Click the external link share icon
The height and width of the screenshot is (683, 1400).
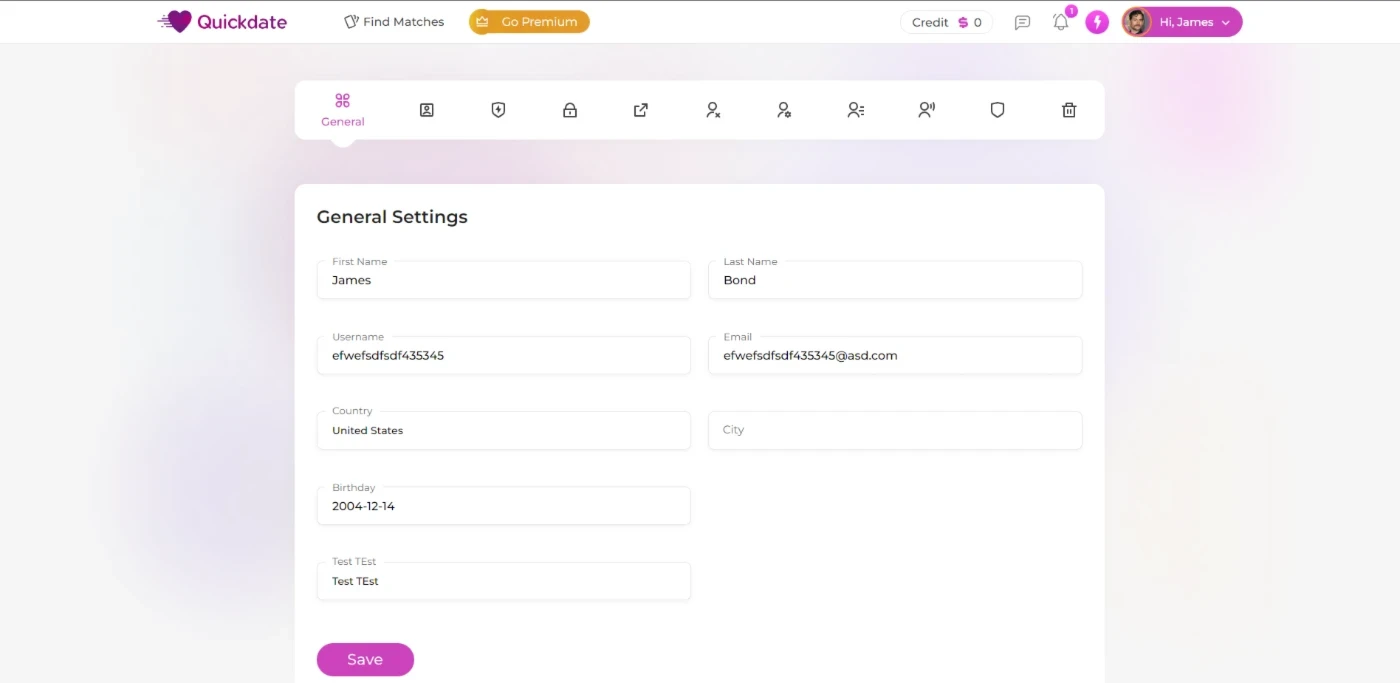[641, 110]
